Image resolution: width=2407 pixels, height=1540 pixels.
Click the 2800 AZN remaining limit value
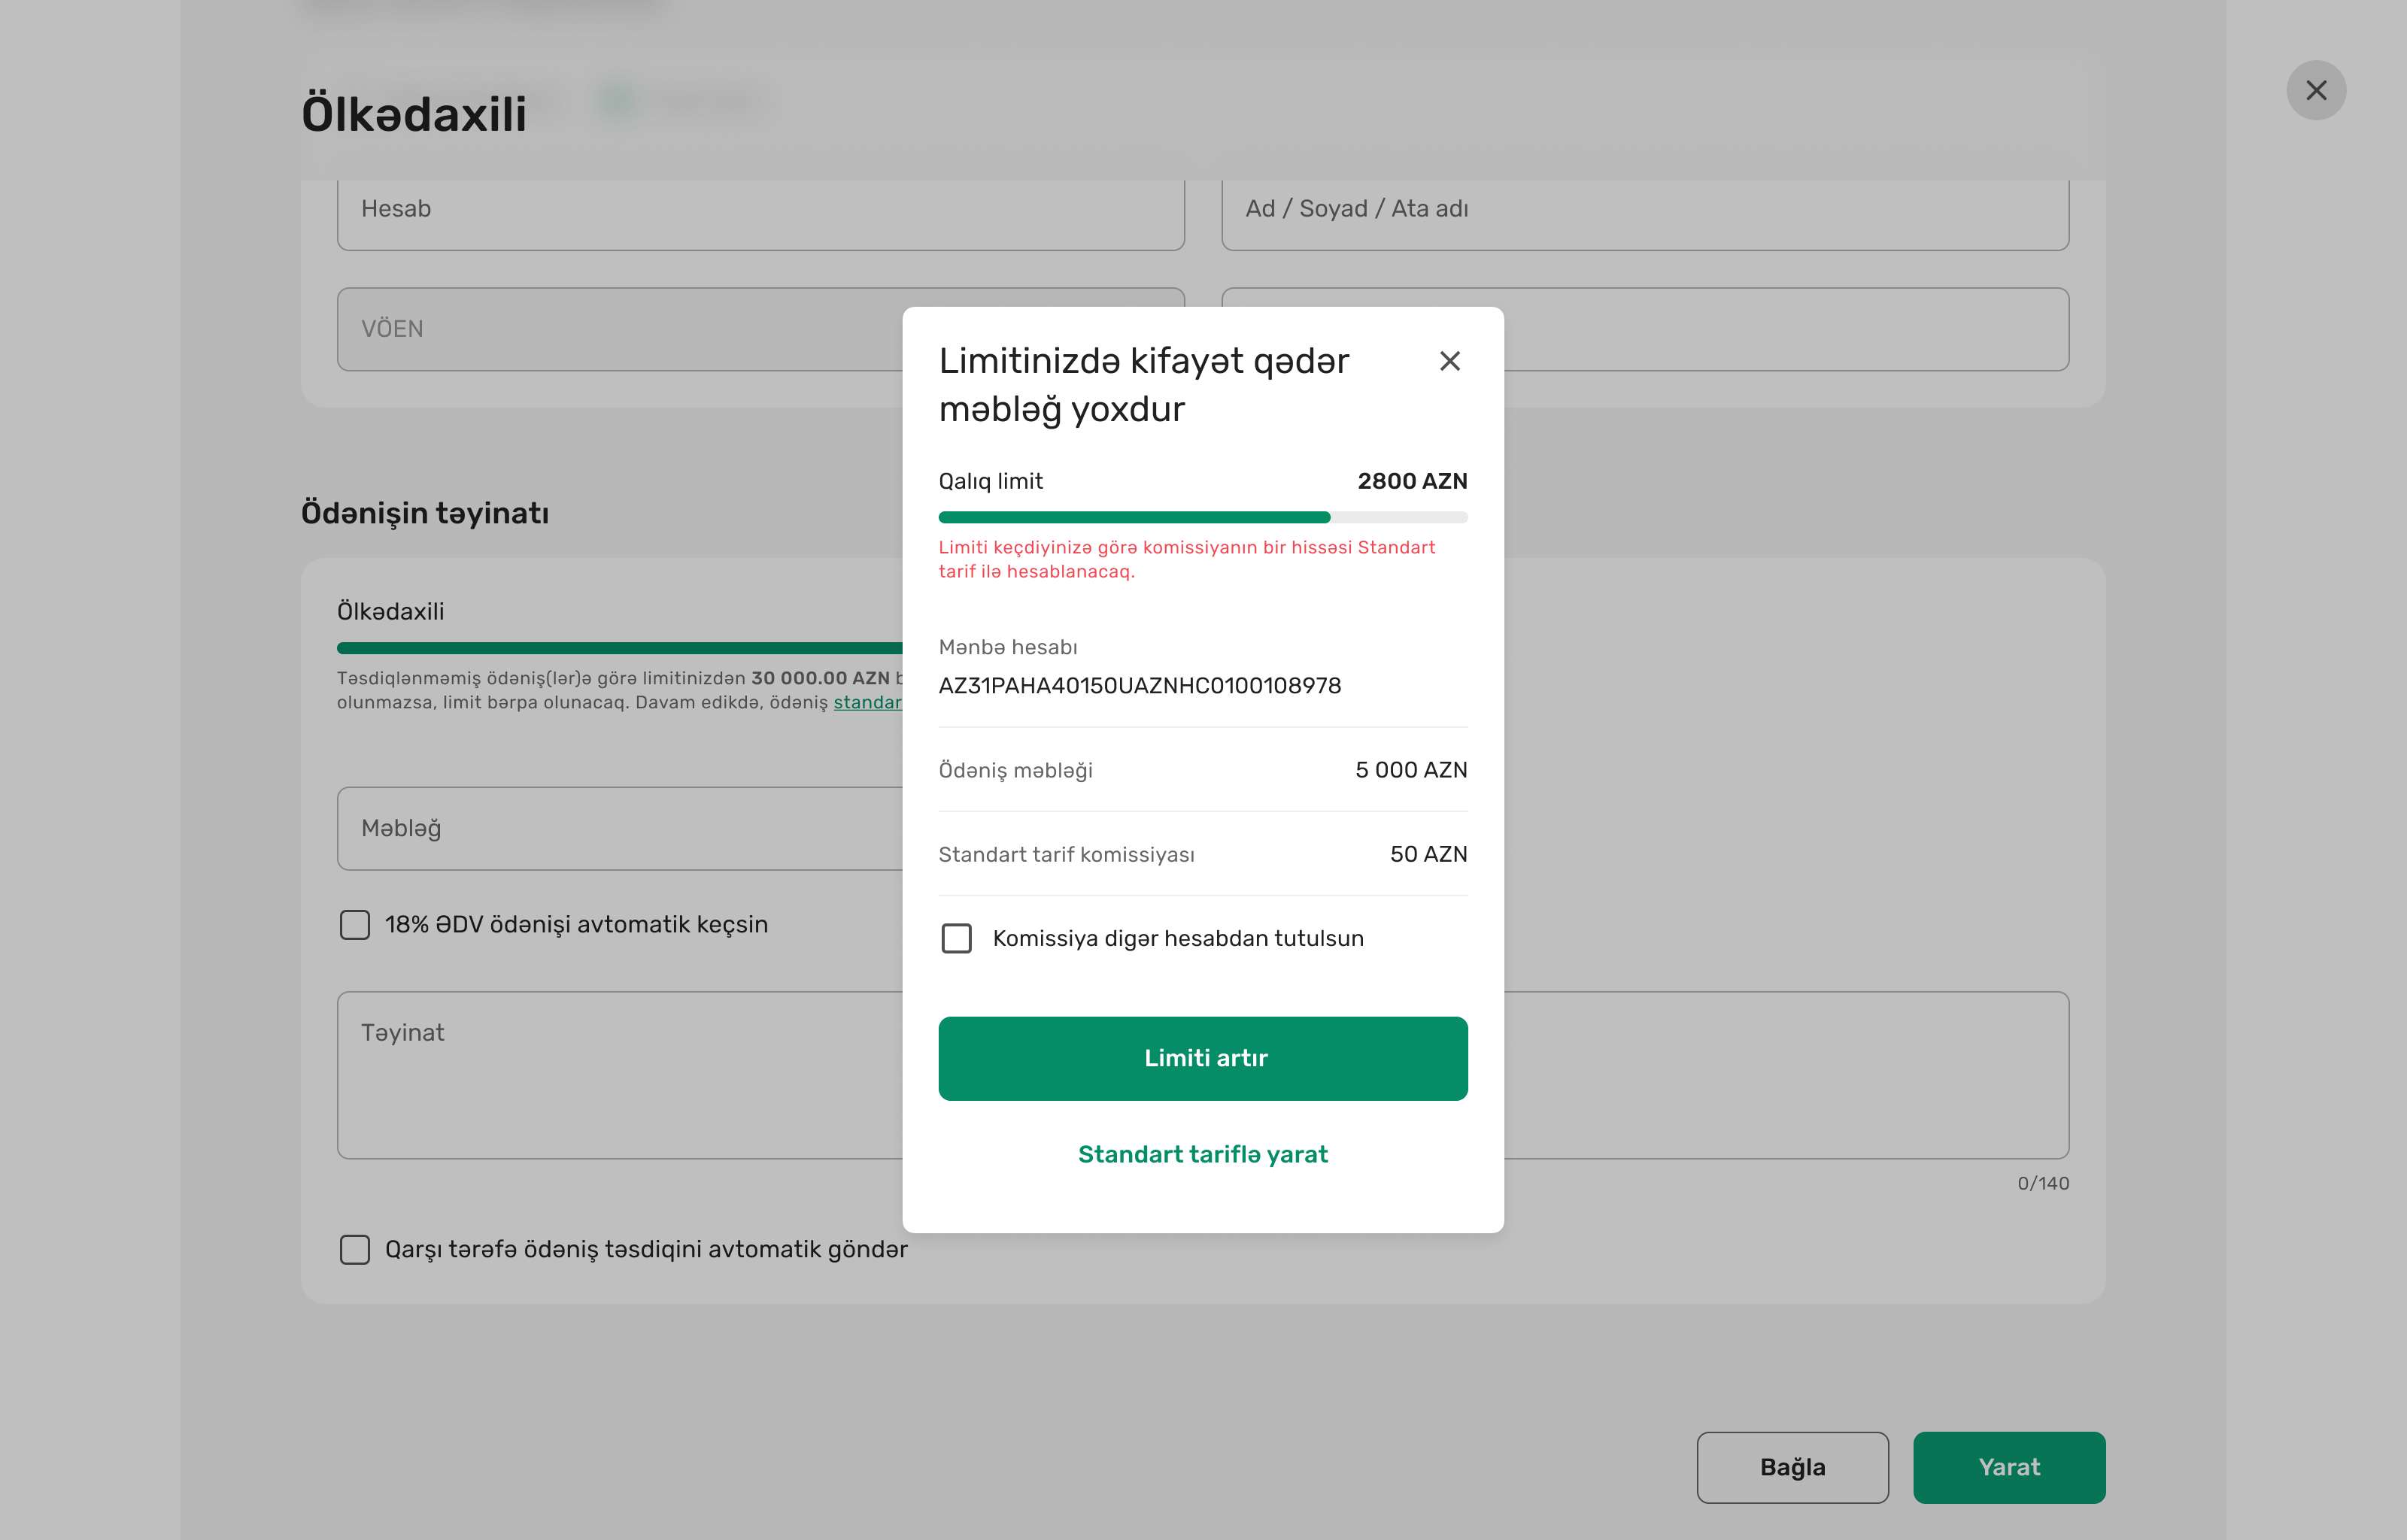coord(1411,481)
